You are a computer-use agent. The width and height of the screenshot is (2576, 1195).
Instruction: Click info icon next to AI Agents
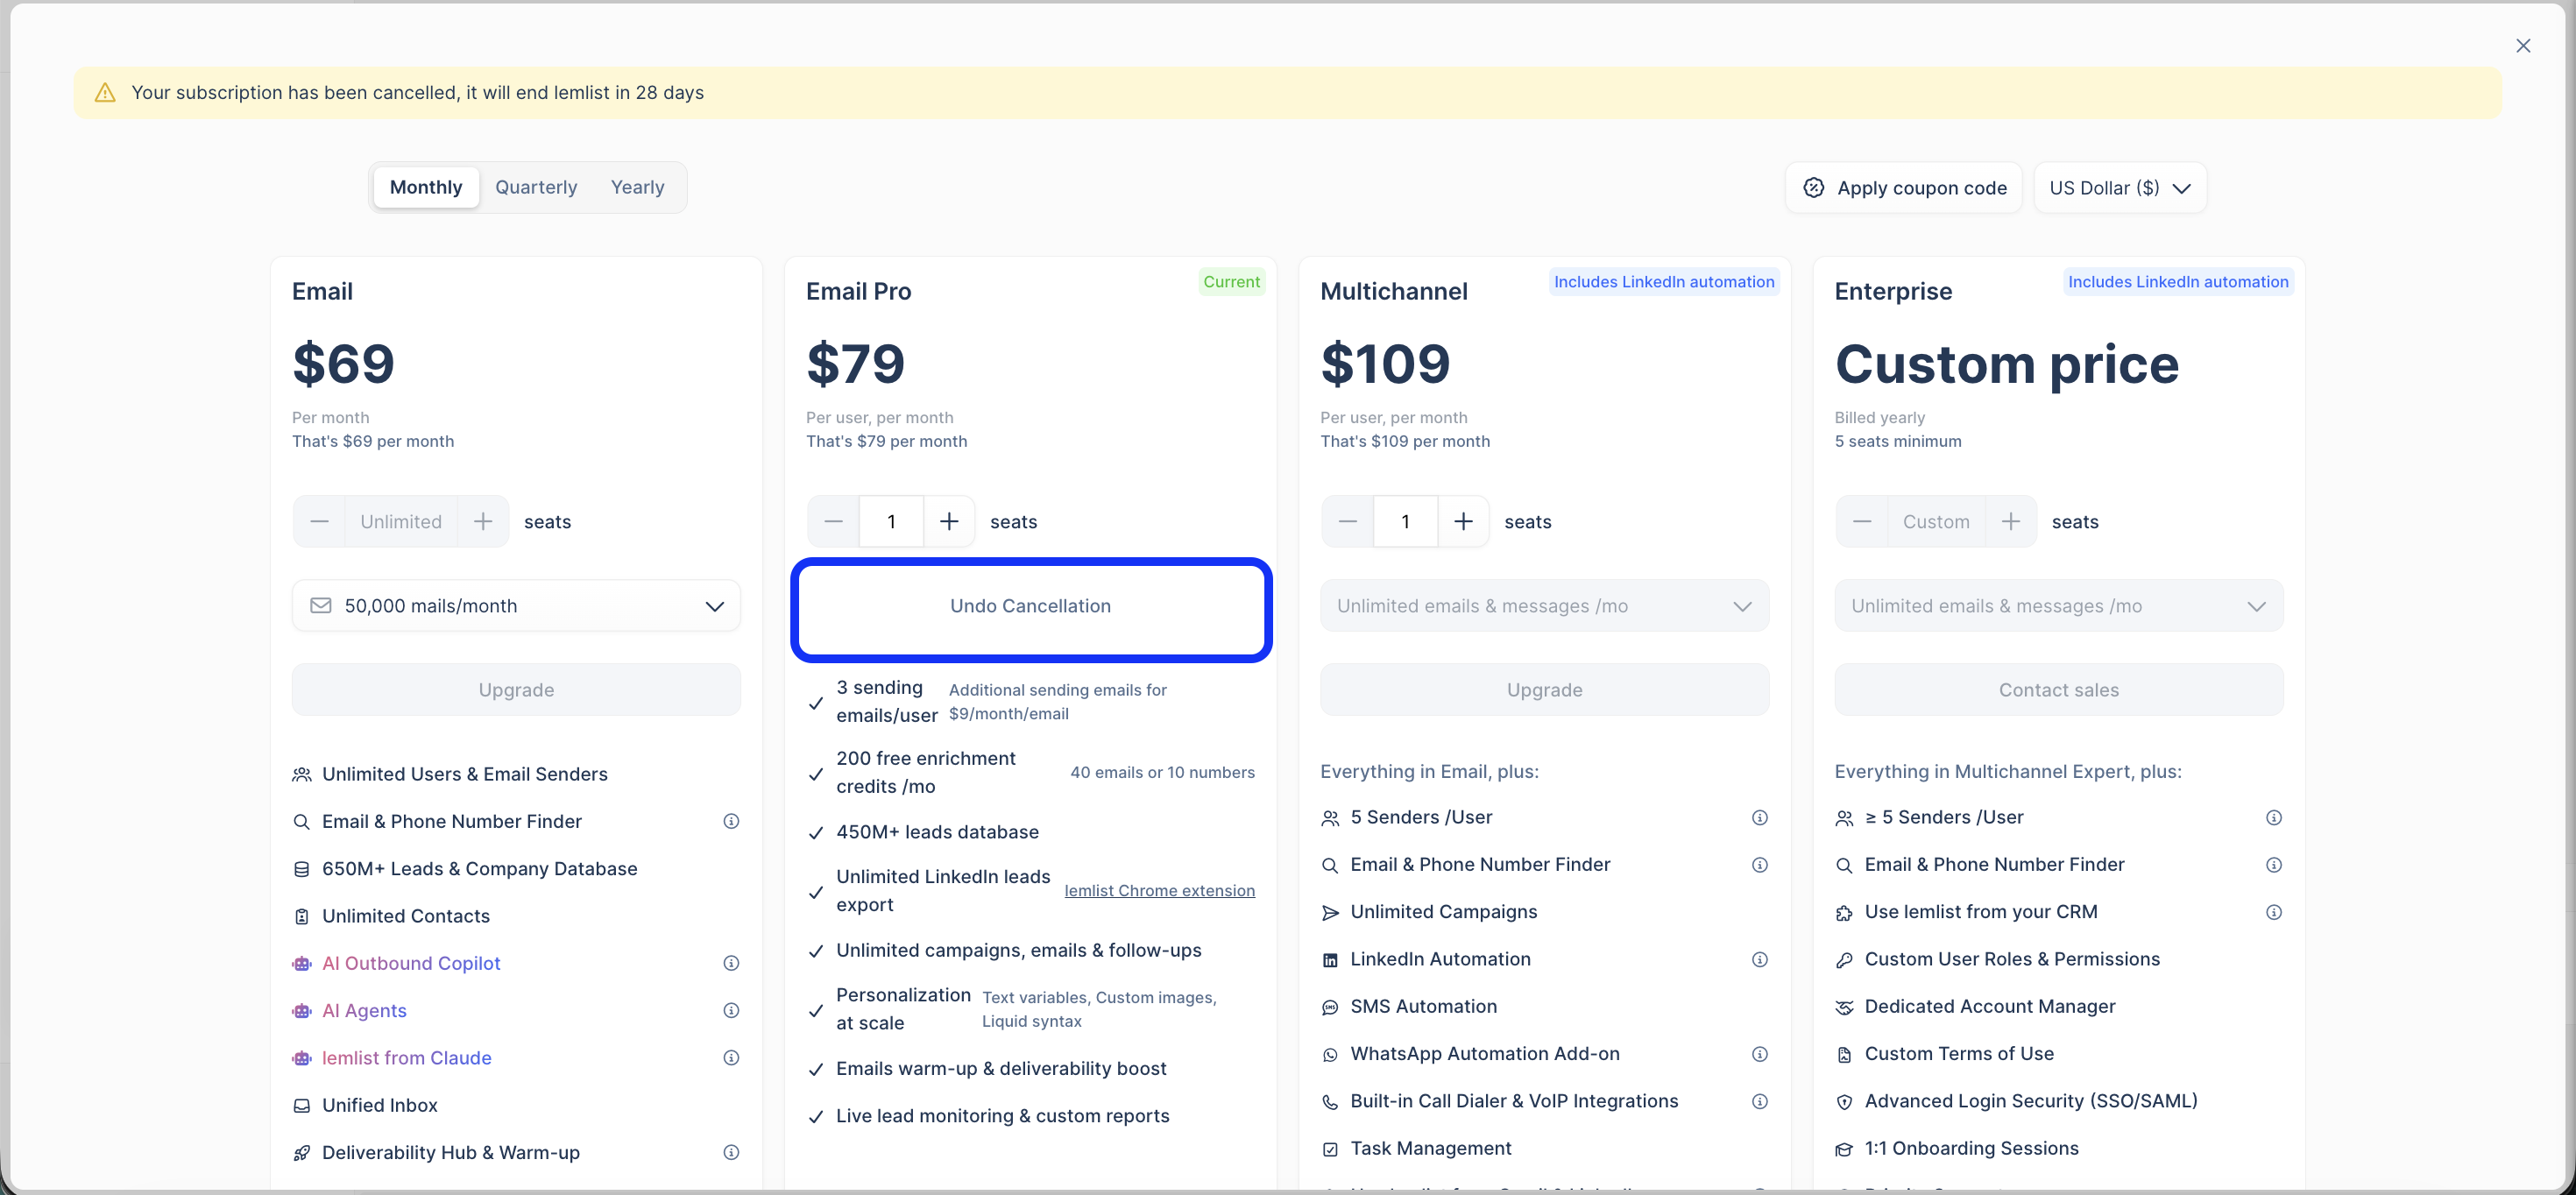coord(731,1010)
